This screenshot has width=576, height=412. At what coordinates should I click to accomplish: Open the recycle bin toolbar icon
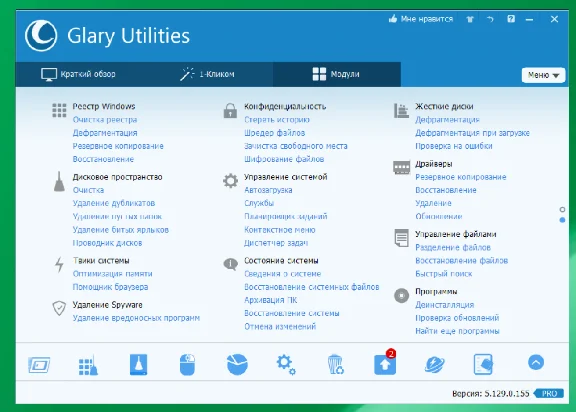[335, 364]
